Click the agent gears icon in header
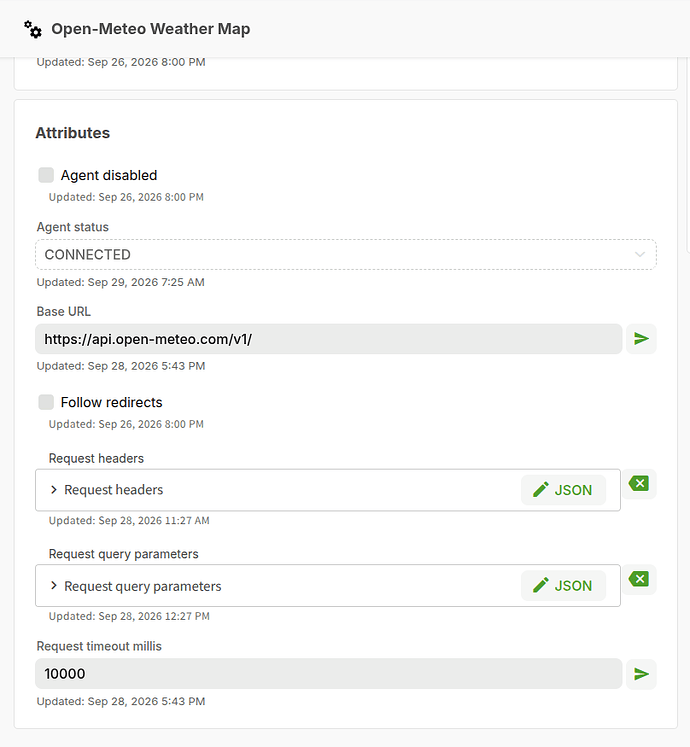 tap(33, 29)
